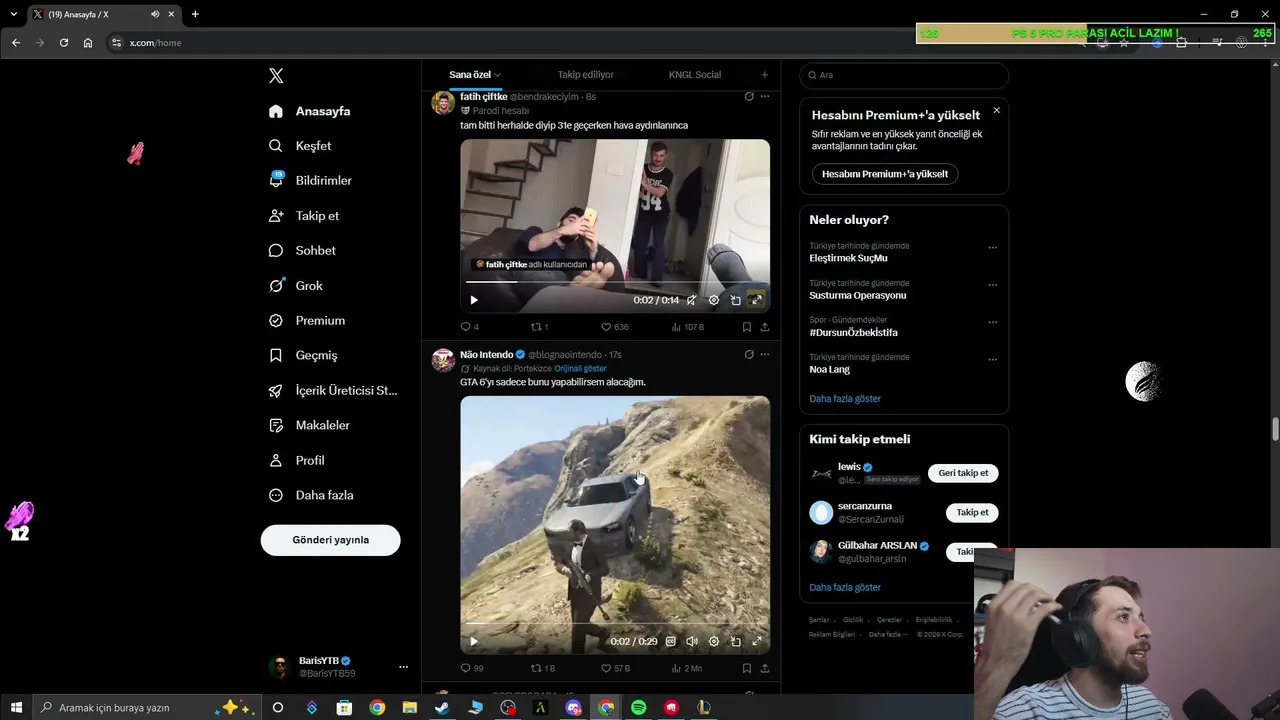Expand Daha fazla sidebar menu
The height and width of the screenshot is (720, 1280).
click(x=311, y=496)
